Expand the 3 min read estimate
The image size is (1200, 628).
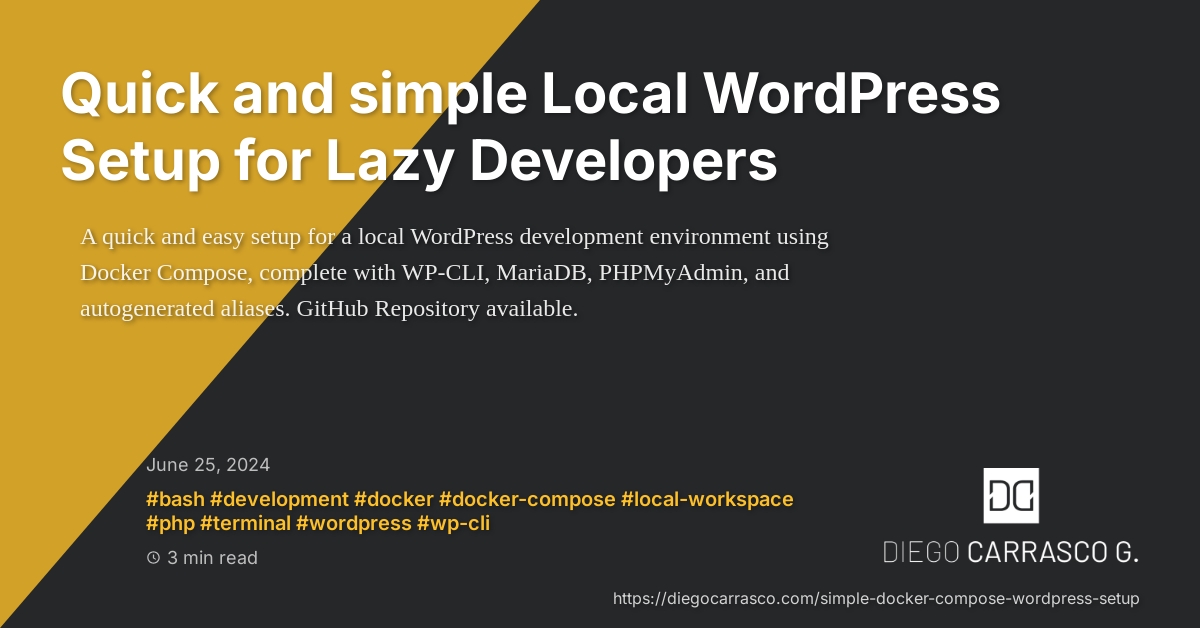pos(212,558)
